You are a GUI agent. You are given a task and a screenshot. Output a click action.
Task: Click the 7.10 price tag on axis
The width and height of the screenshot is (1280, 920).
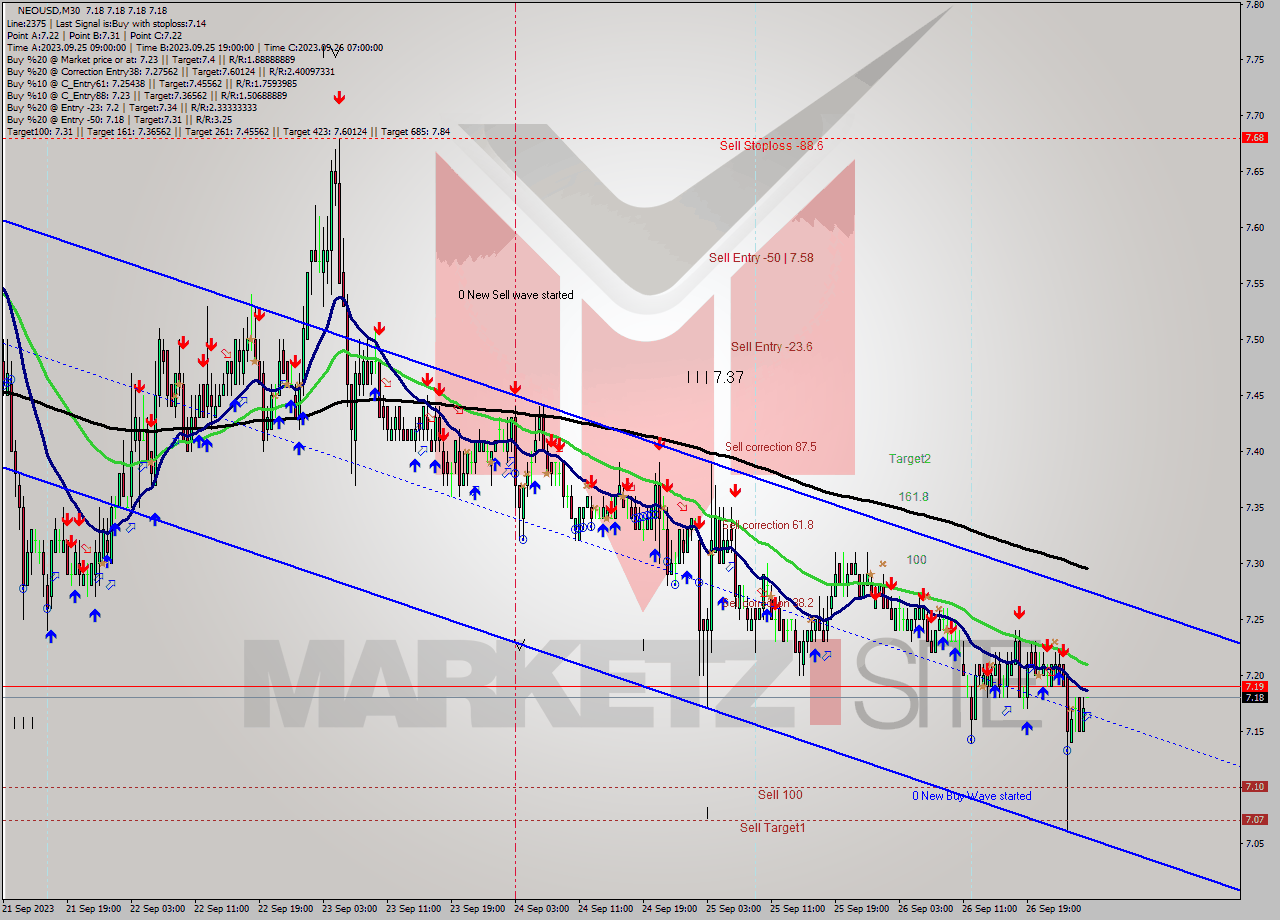[1255, 787]
